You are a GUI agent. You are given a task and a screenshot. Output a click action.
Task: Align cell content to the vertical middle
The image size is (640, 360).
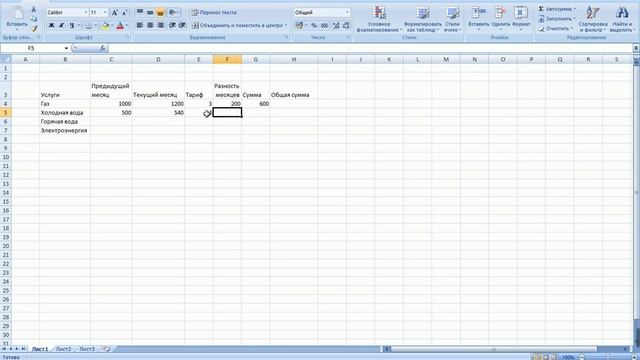tap(150, 13)
